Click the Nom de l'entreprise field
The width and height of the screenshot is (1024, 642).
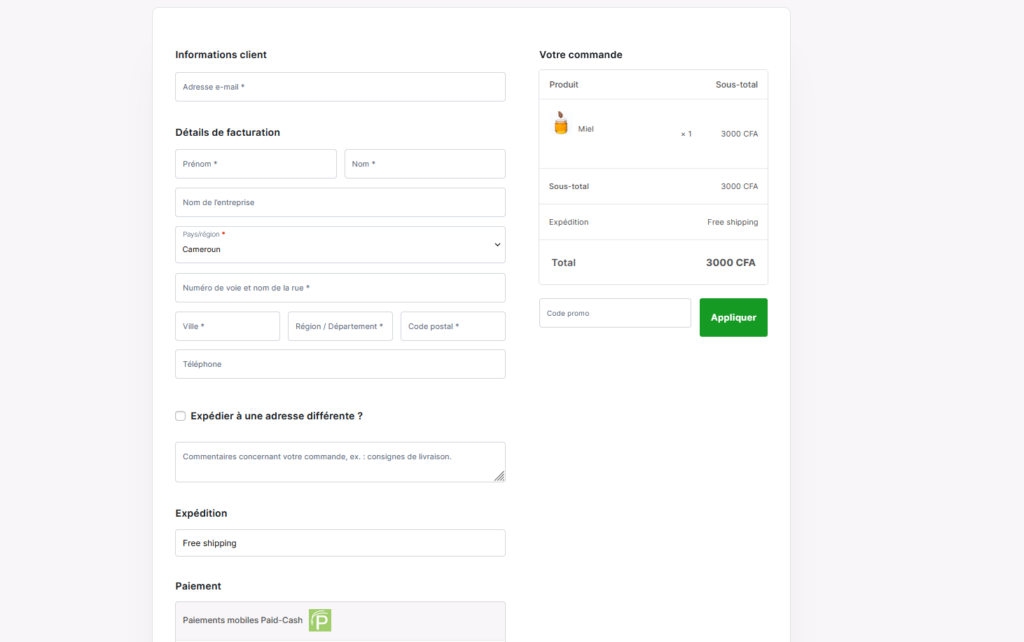coord(340,202)
